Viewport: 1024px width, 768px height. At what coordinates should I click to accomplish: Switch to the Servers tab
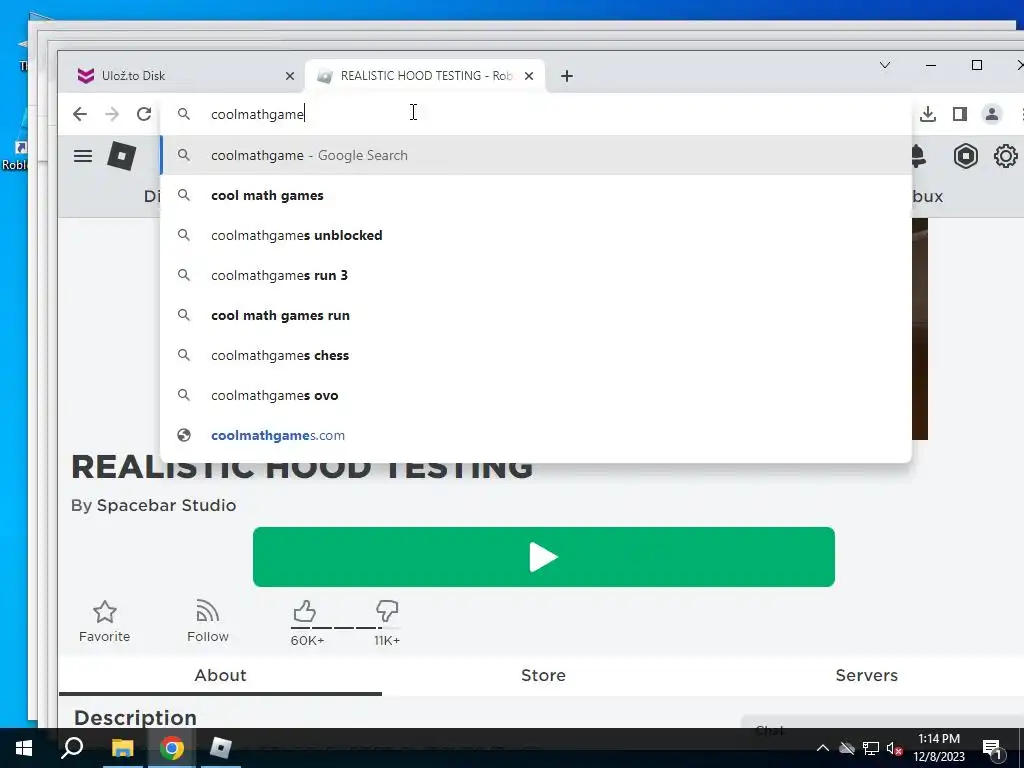866,675
